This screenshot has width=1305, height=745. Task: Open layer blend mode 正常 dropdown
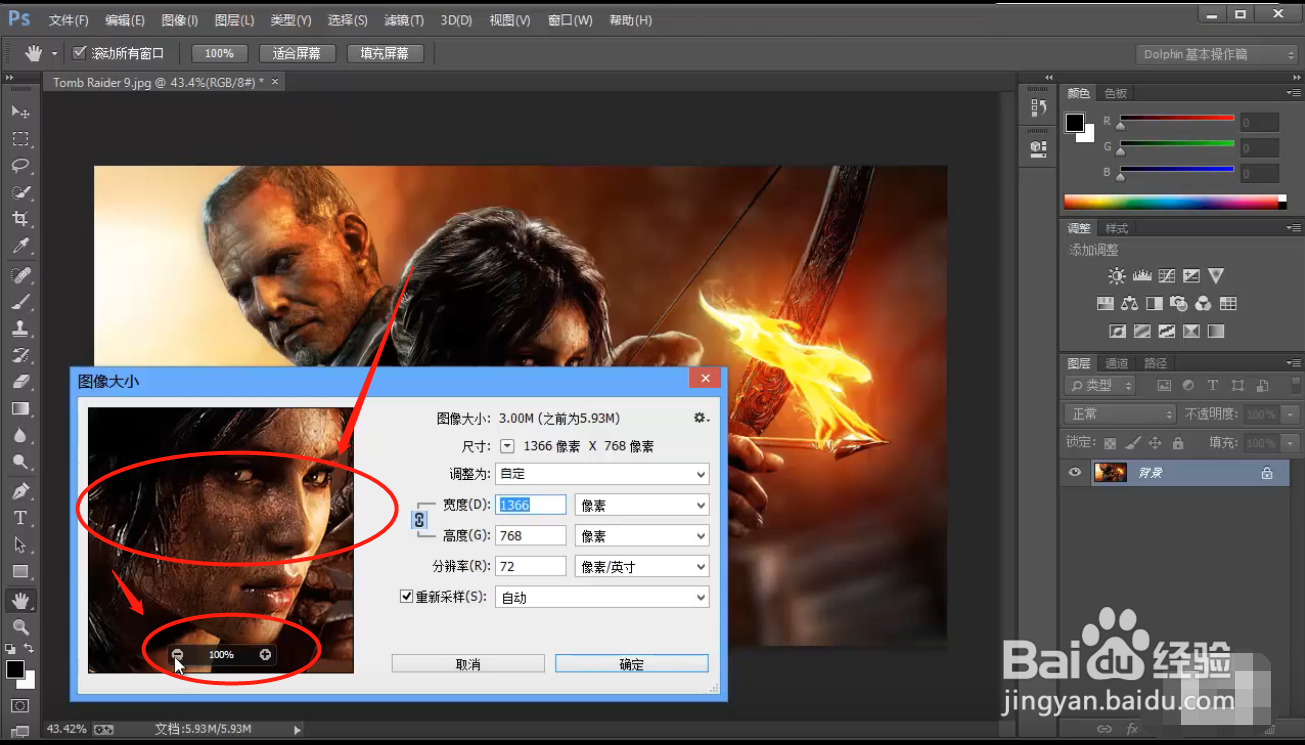(x=1121, y=414)
